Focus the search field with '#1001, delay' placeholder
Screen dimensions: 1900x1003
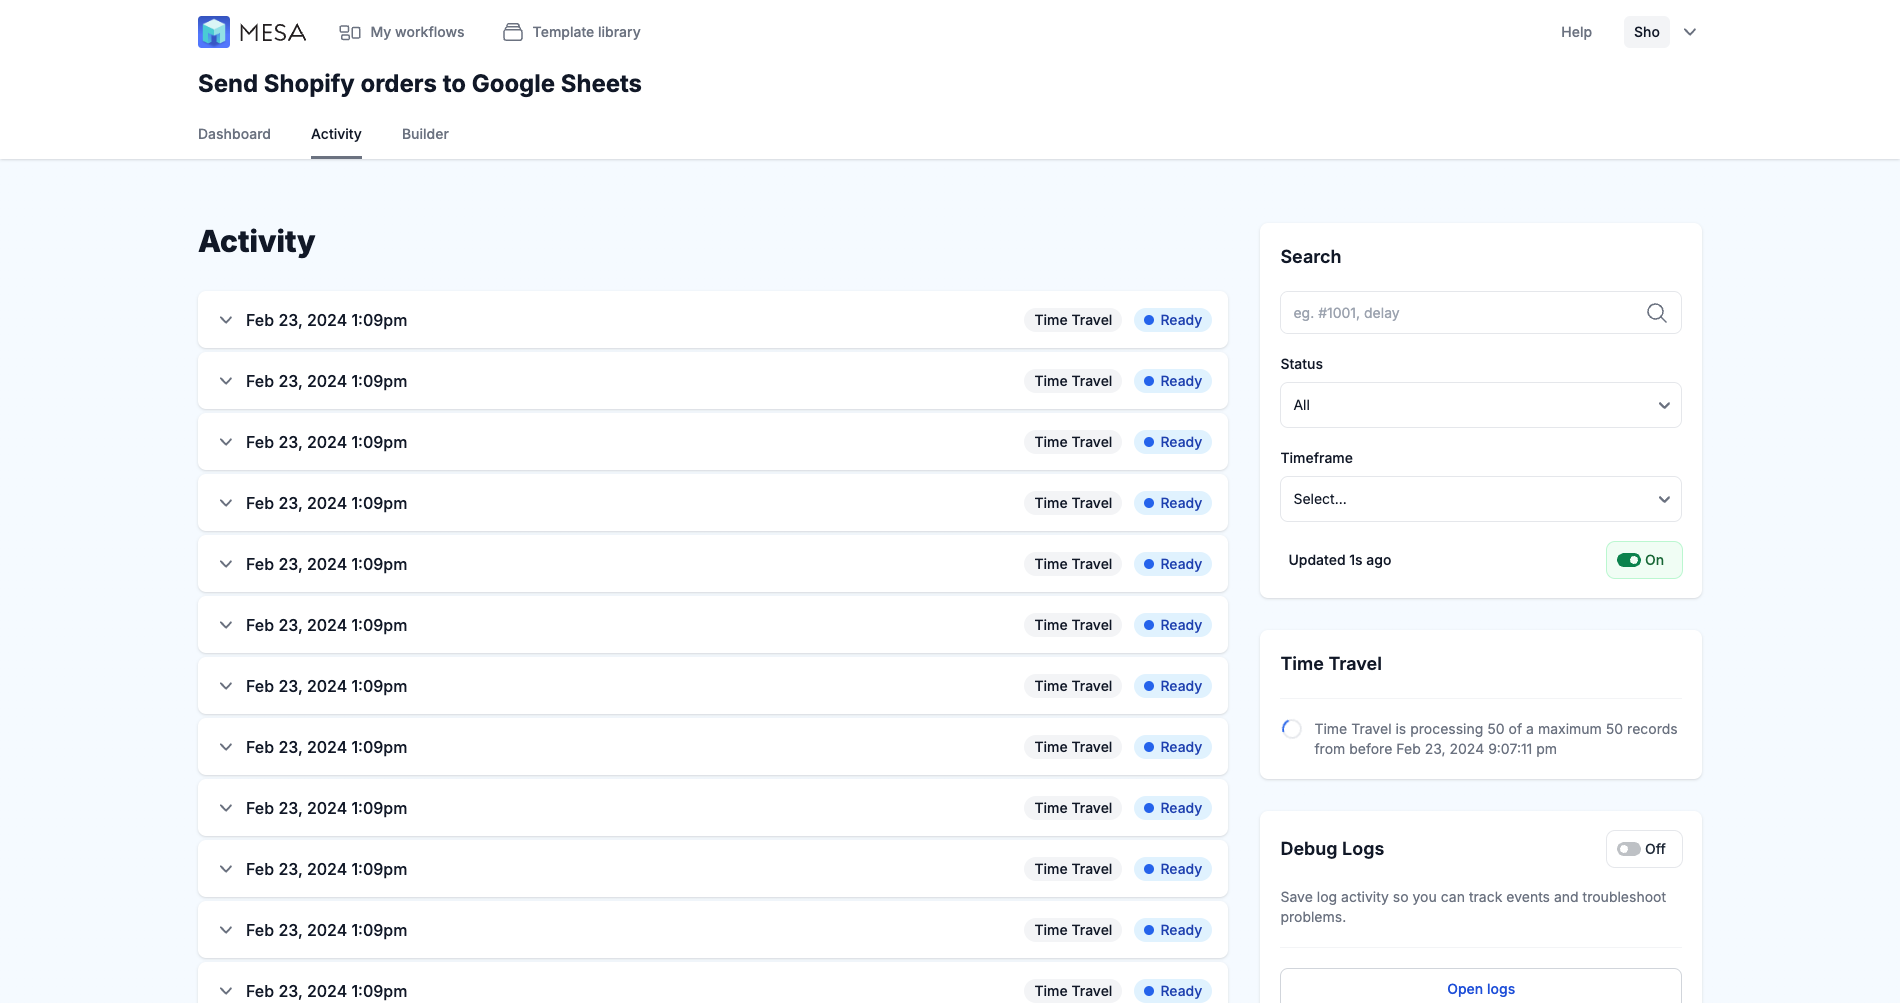[x=1480, y=313]
